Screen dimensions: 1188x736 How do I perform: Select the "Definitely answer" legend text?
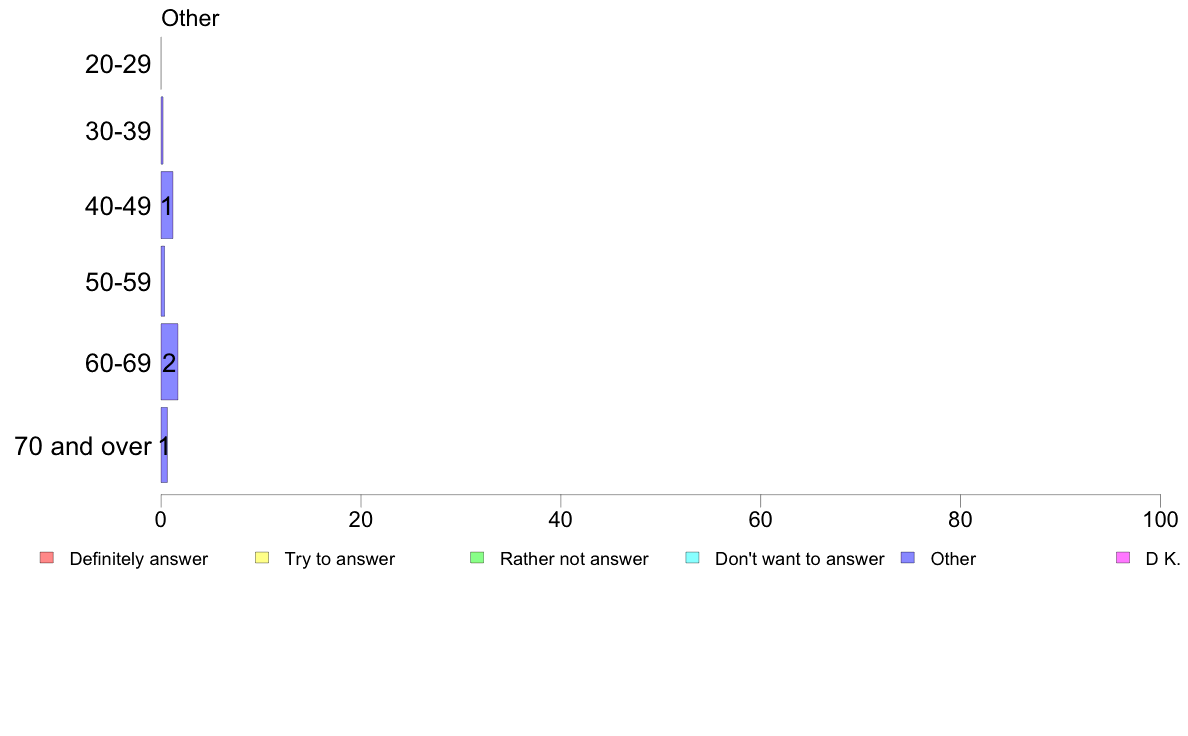[138, 559]
